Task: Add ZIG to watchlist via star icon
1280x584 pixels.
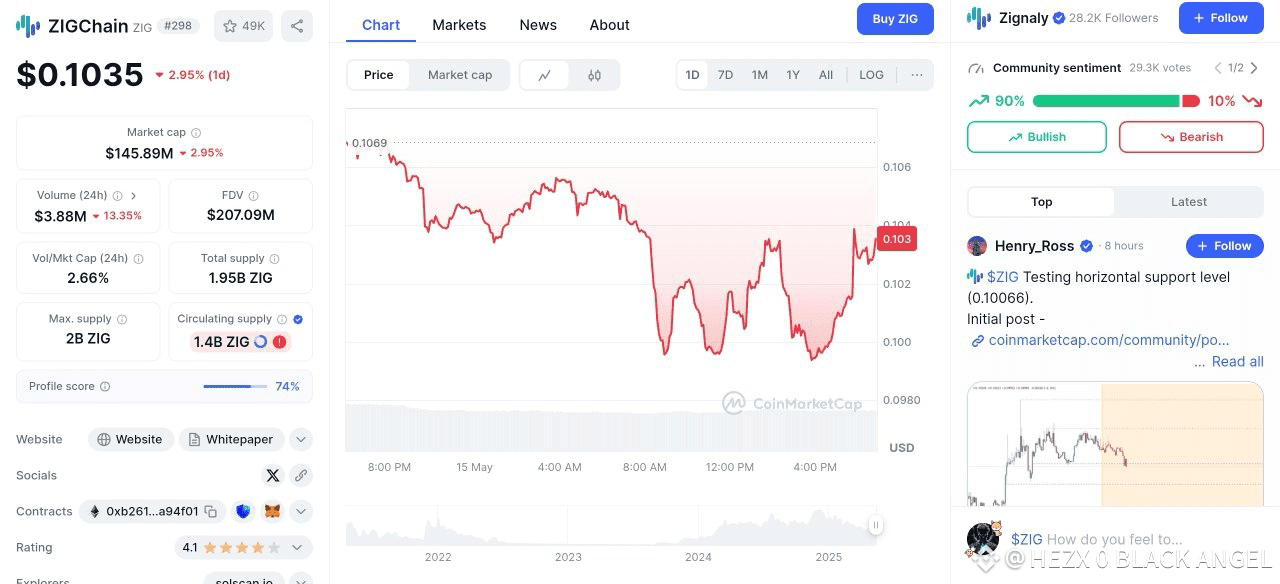Action: 243,26
